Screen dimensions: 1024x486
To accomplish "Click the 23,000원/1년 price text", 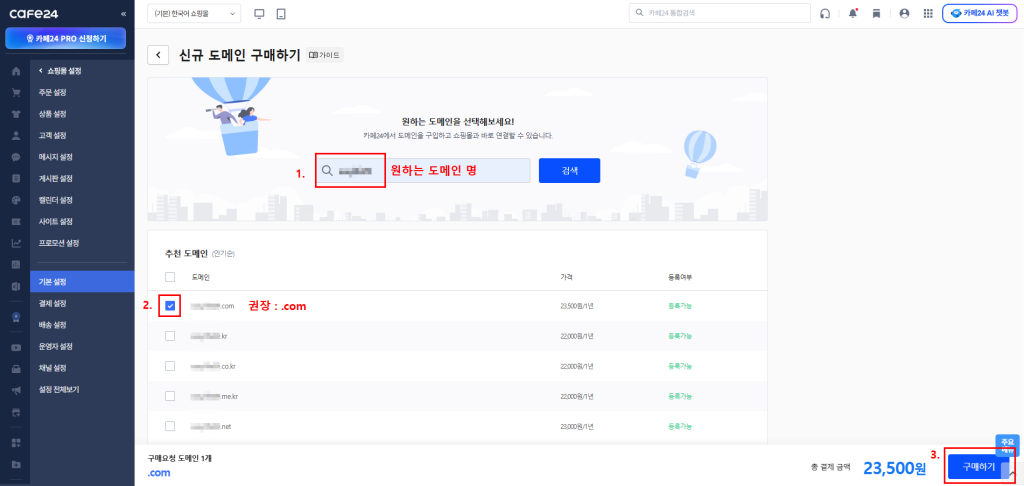I will (x=577, y=426).
